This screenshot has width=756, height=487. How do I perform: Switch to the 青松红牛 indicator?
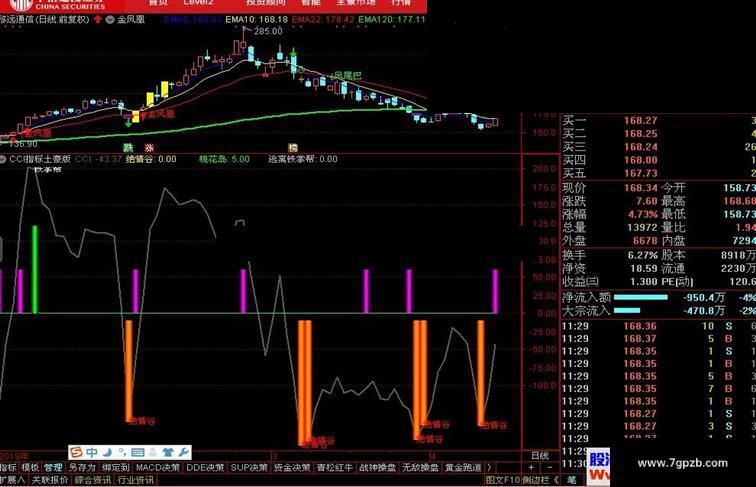[x=335, y=467]
